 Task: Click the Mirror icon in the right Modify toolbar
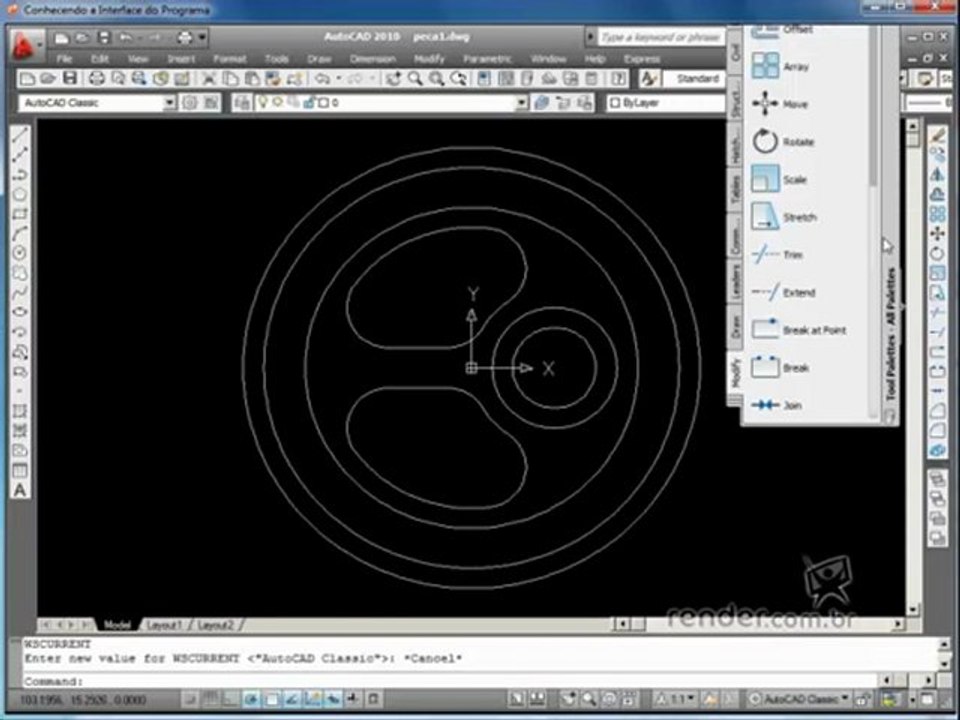click(937, 174)
